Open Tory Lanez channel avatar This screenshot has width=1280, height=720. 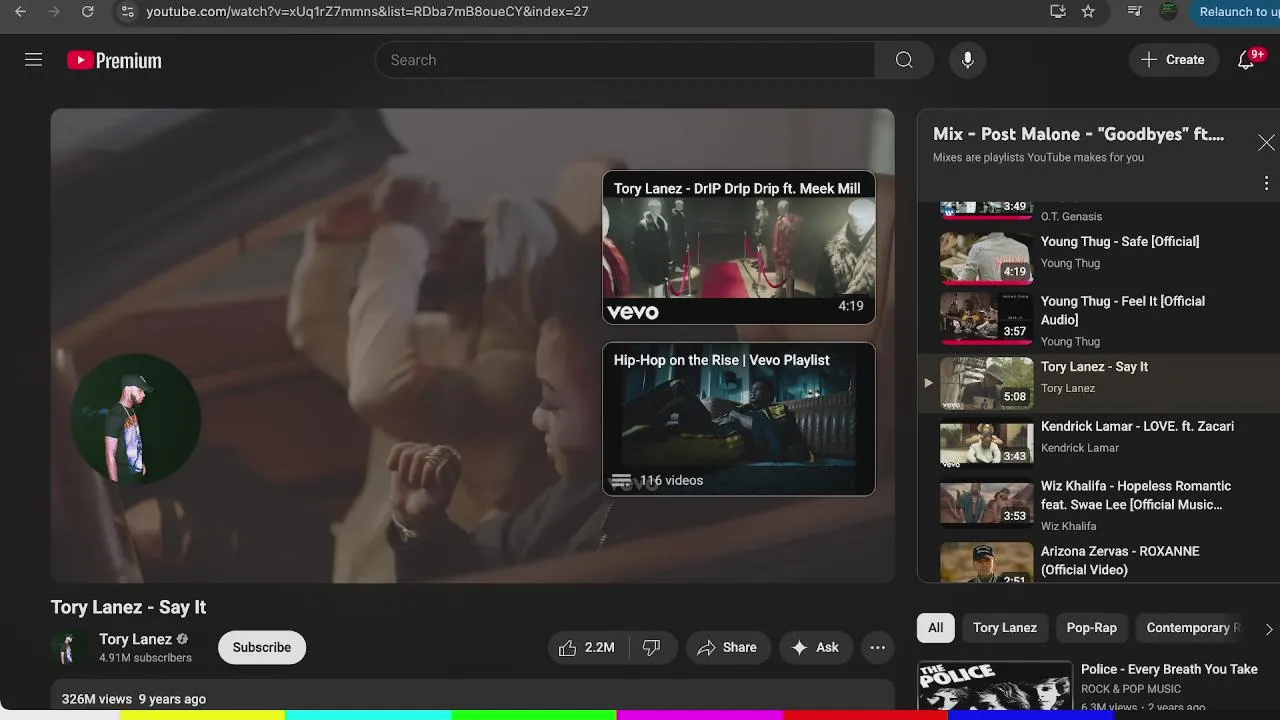[68, 647]
